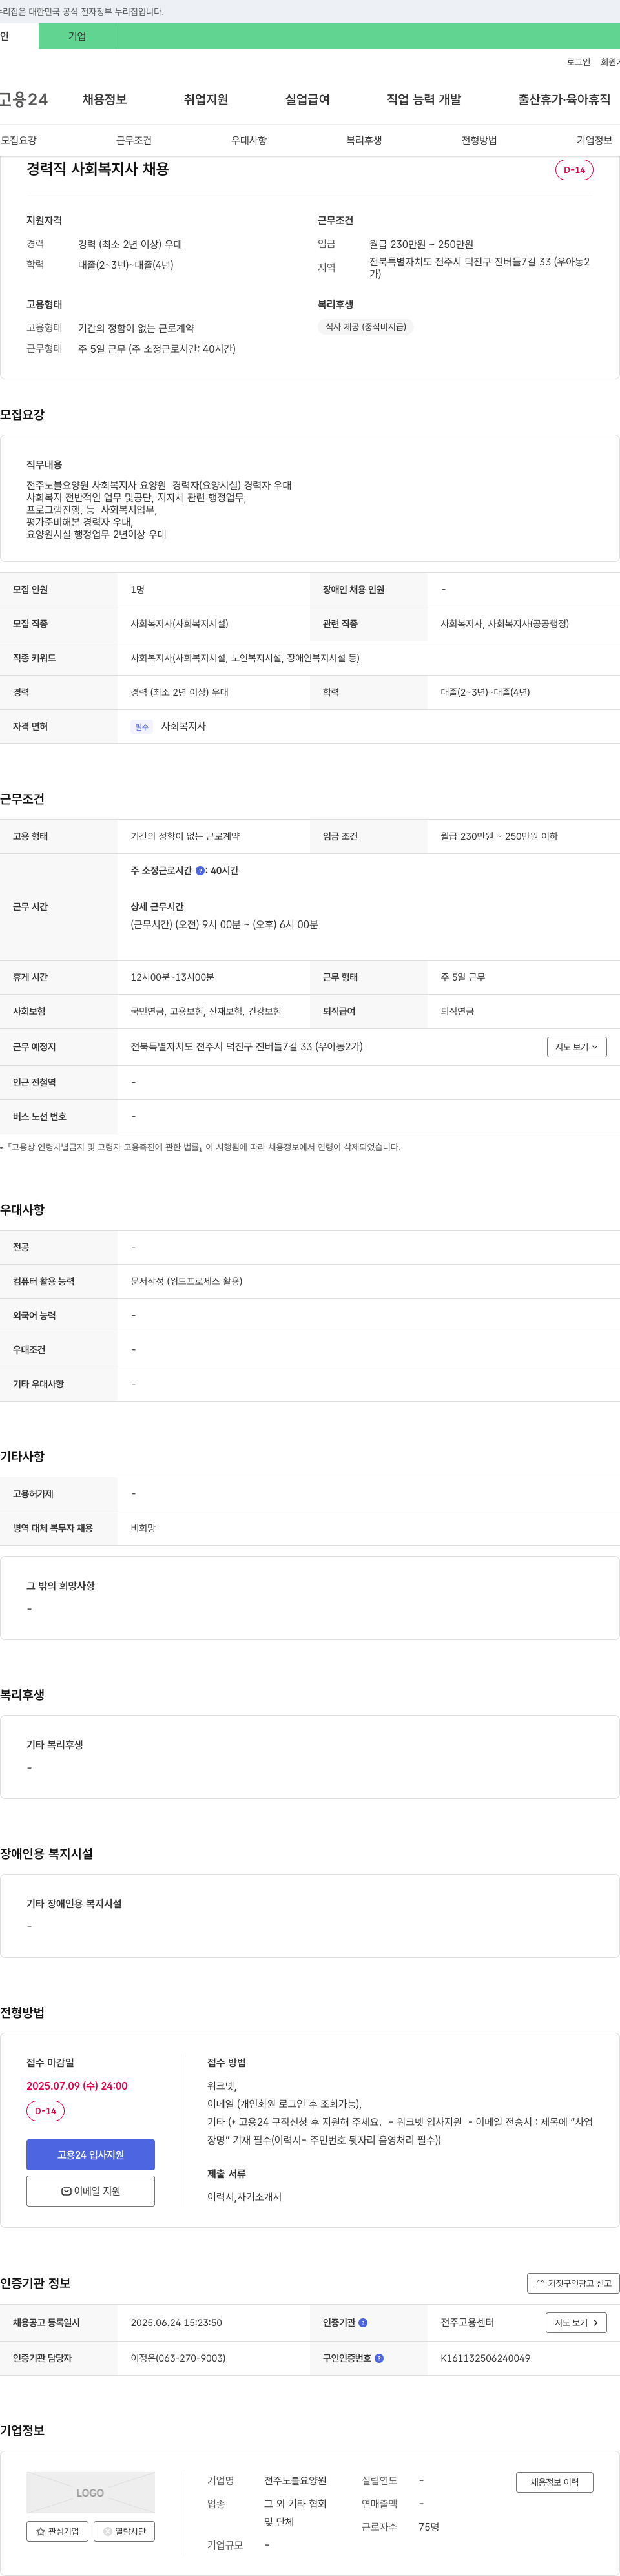Open 채용정보 이력 button

(x=554, y=2482)
